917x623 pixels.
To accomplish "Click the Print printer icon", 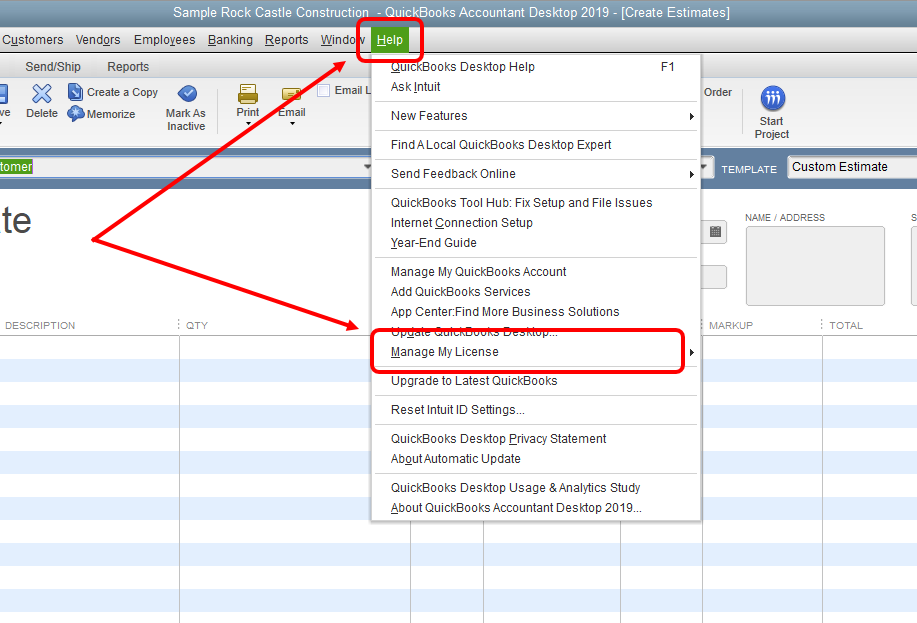I will (x=247, y=94).
